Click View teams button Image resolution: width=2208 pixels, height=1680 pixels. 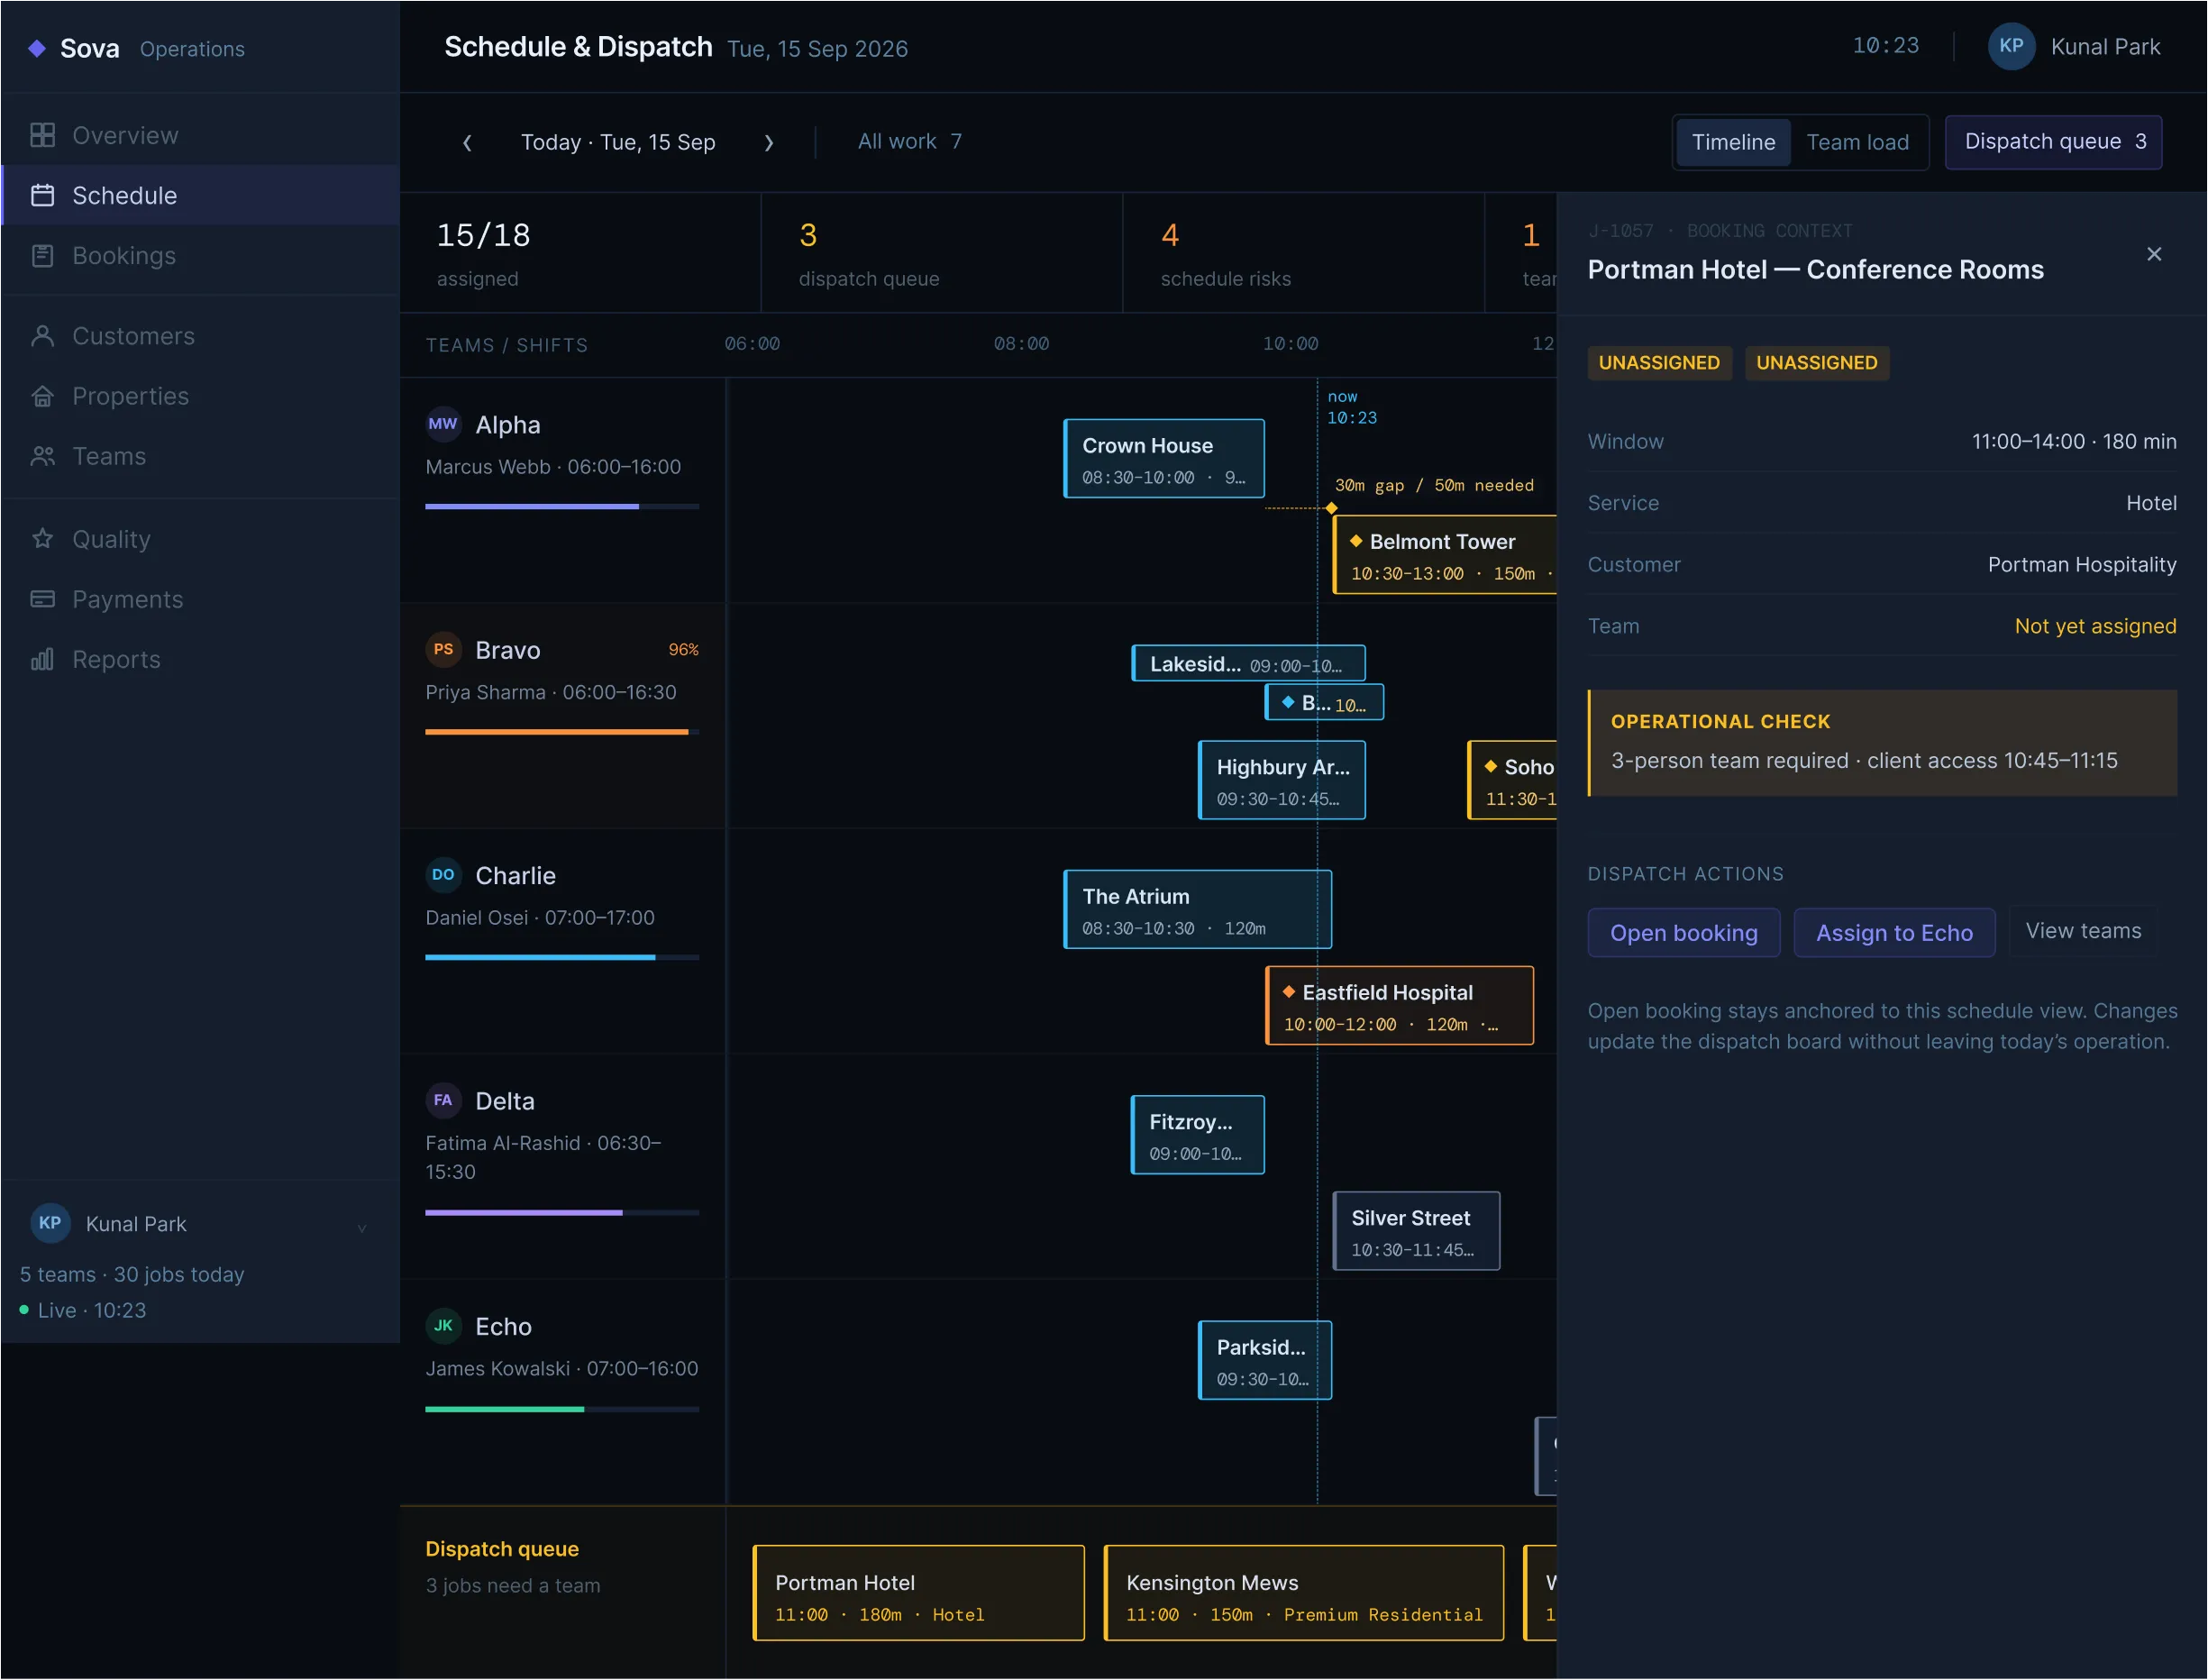pos(2083,931)
